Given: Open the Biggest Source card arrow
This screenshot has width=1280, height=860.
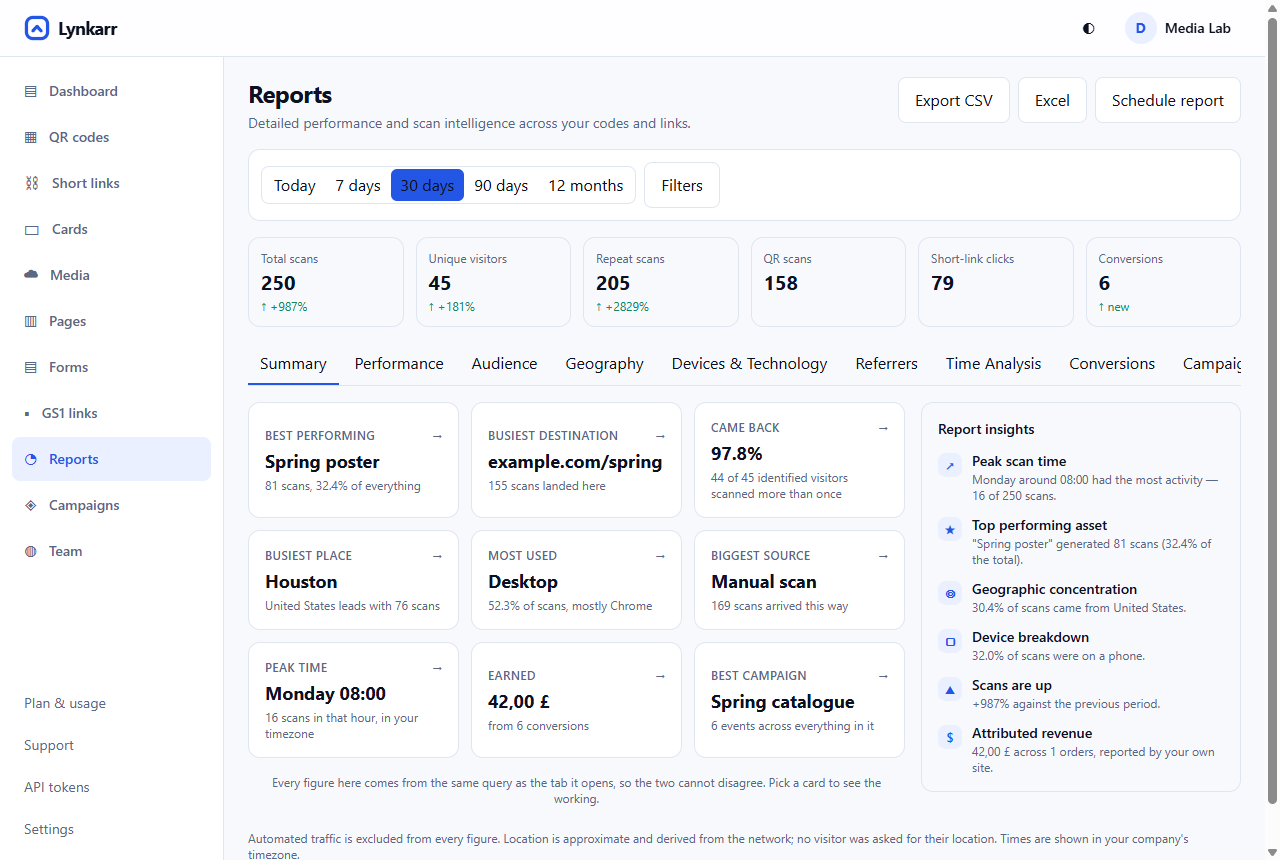Looking at the screenshot, I should point(883,556).
